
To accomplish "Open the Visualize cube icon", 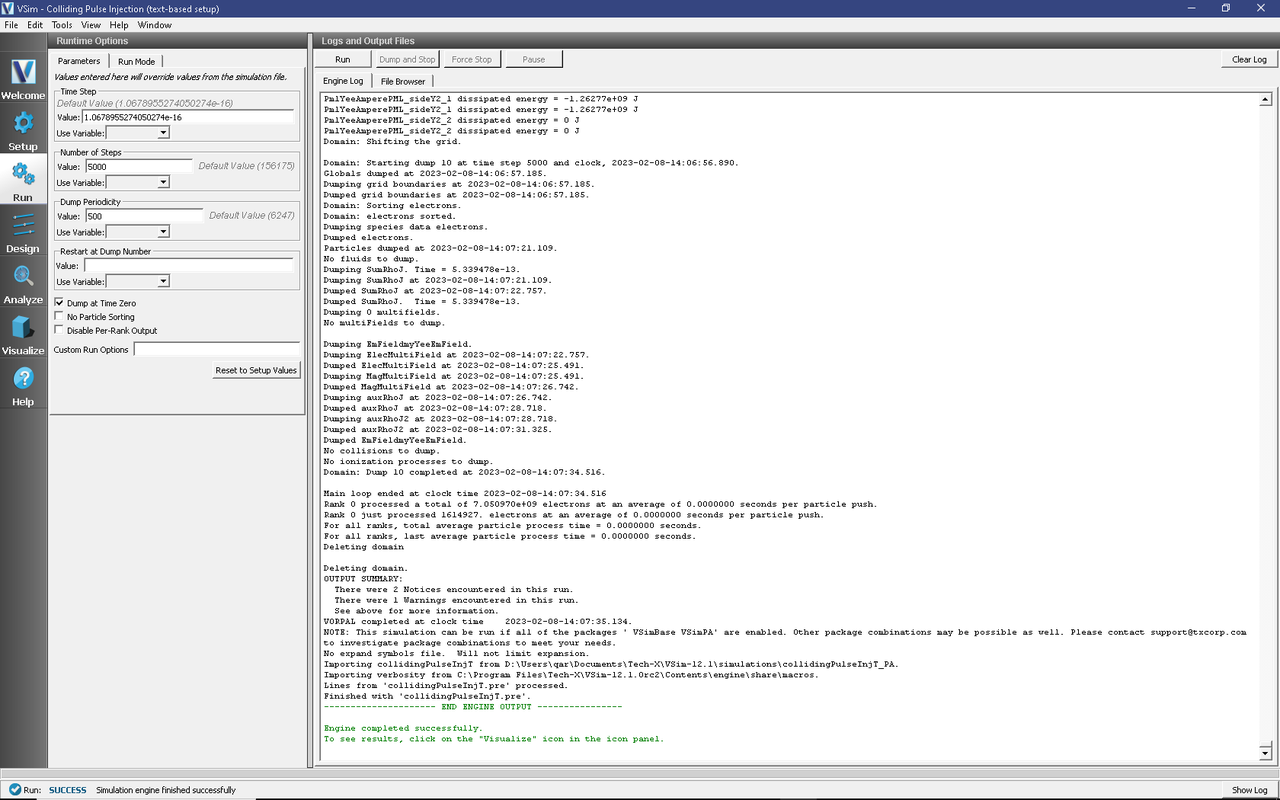I will 23,335.
